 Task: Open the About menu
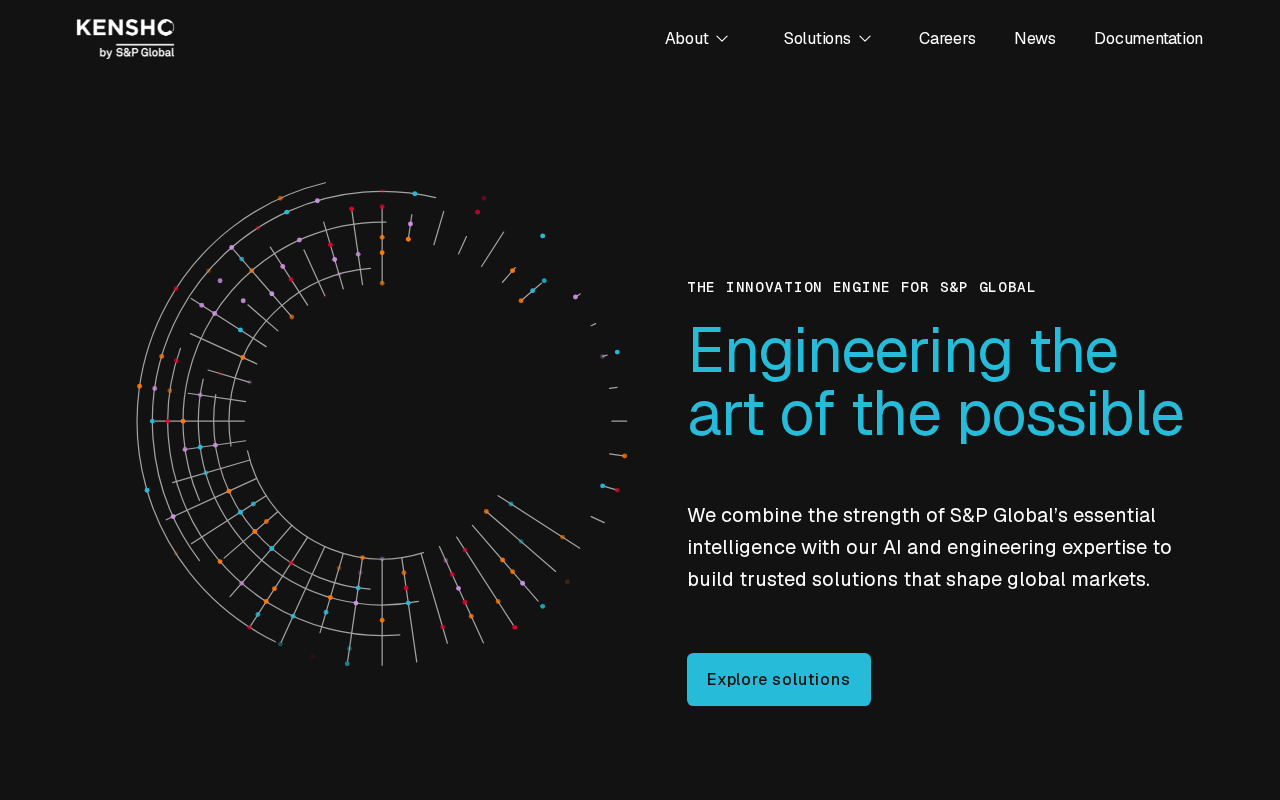687,38
